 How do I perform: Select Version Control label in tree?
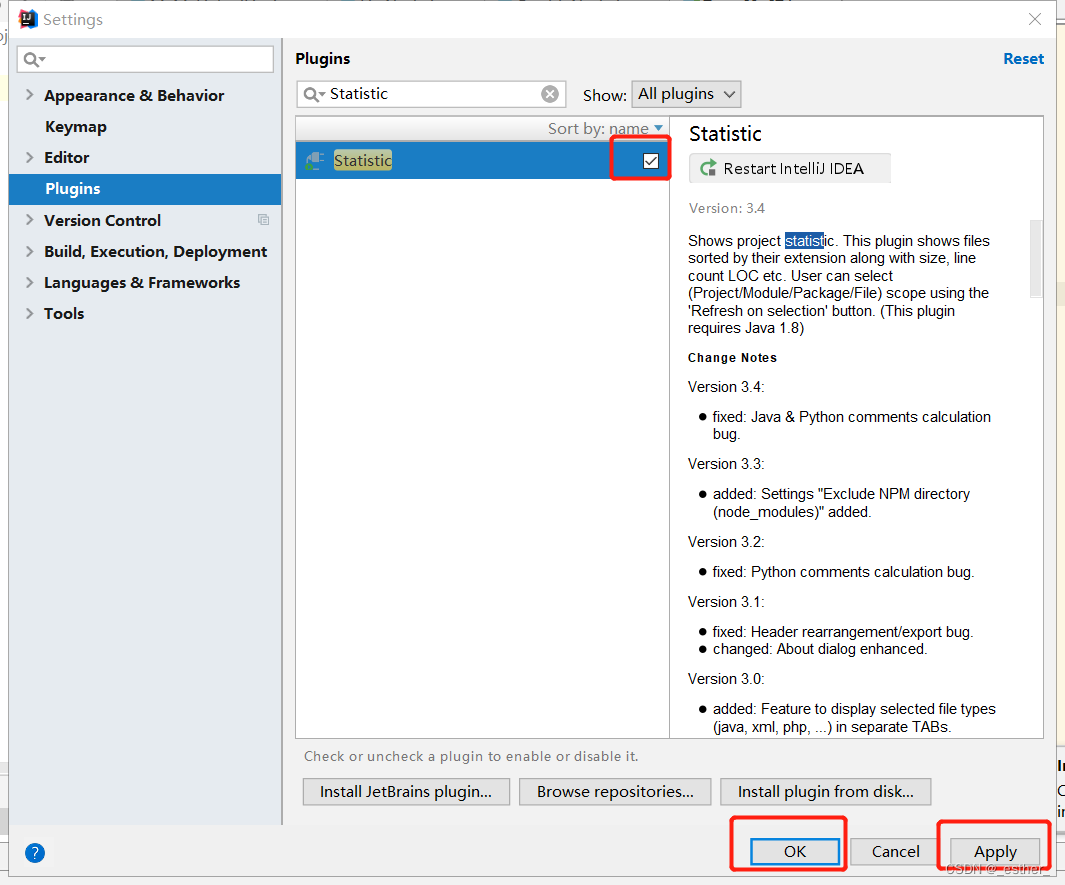pos(103,221)
